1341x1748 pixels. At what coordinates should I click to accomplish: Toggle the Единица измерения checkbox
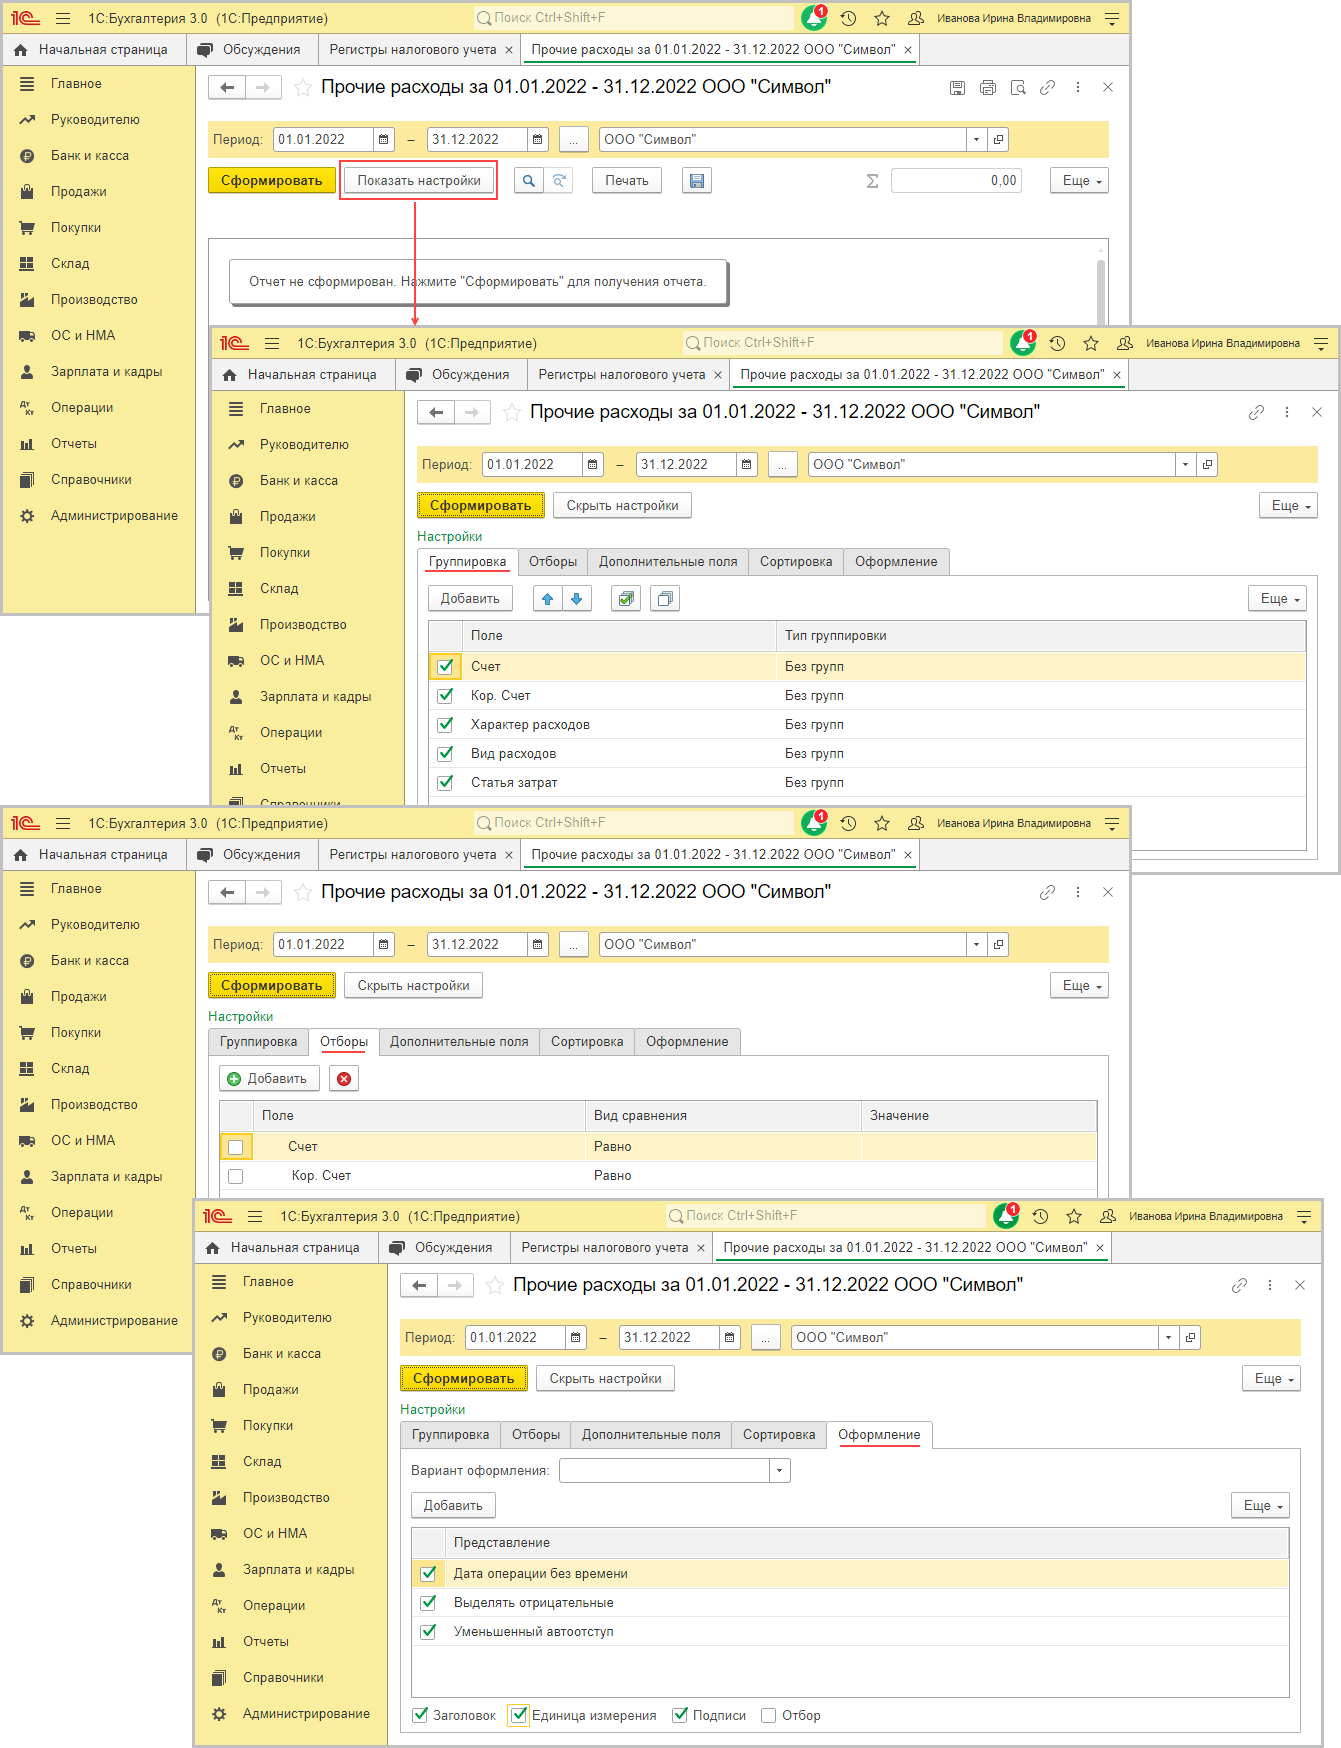(519, 1716)
